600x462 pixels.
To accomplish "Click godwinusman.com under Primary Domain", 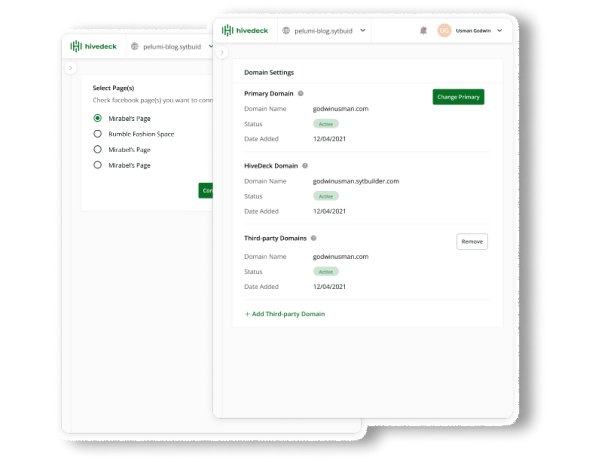I will pyautogui.click(x=341, y=109).
